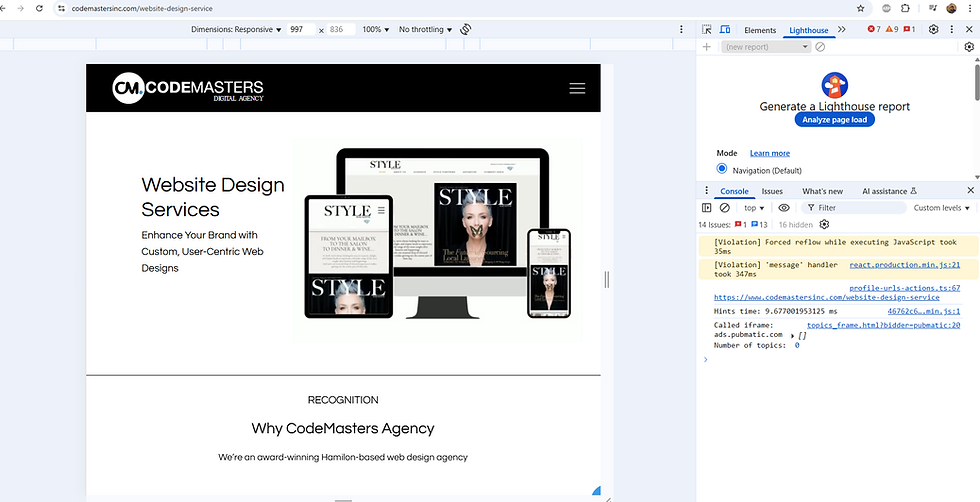Create live expression with the eye icon

784,208
